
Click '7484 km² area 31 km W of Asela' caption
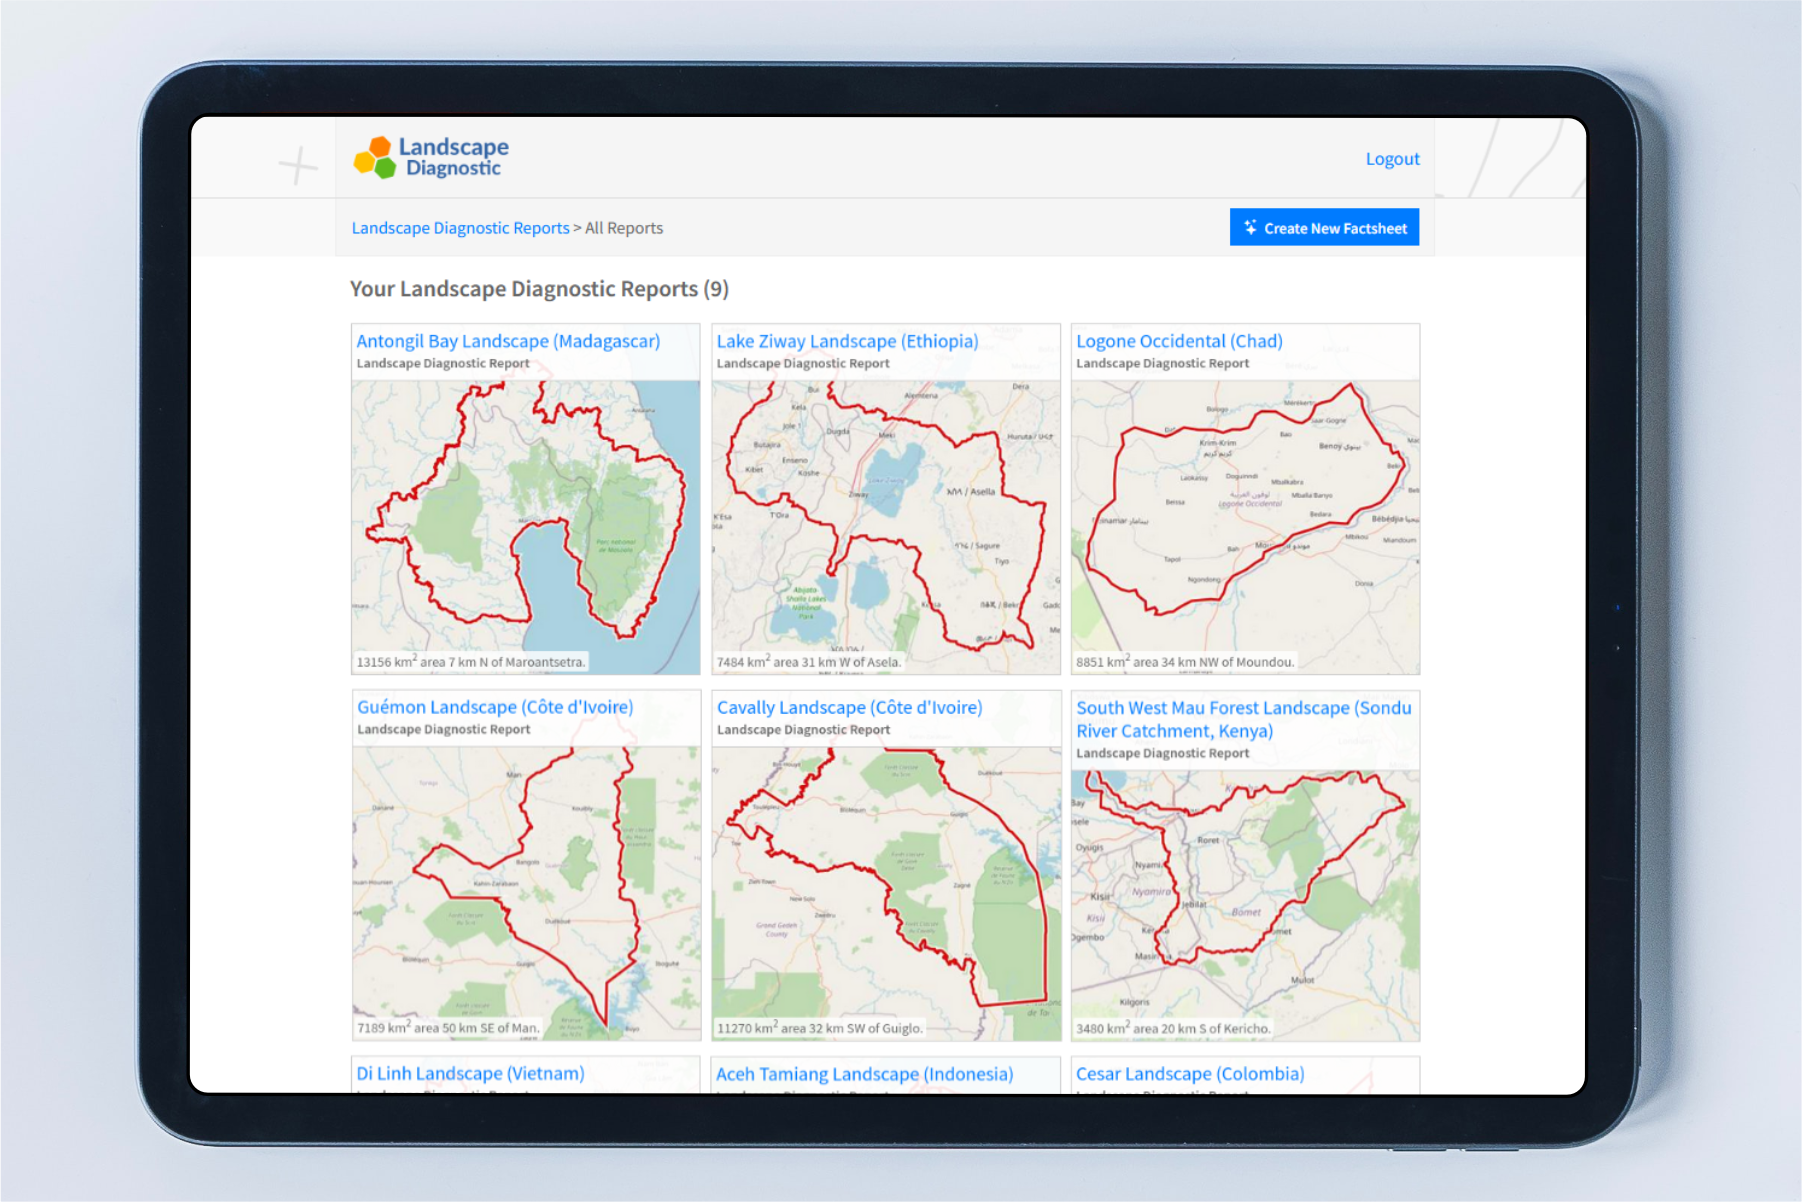click(x=809, y=662)
